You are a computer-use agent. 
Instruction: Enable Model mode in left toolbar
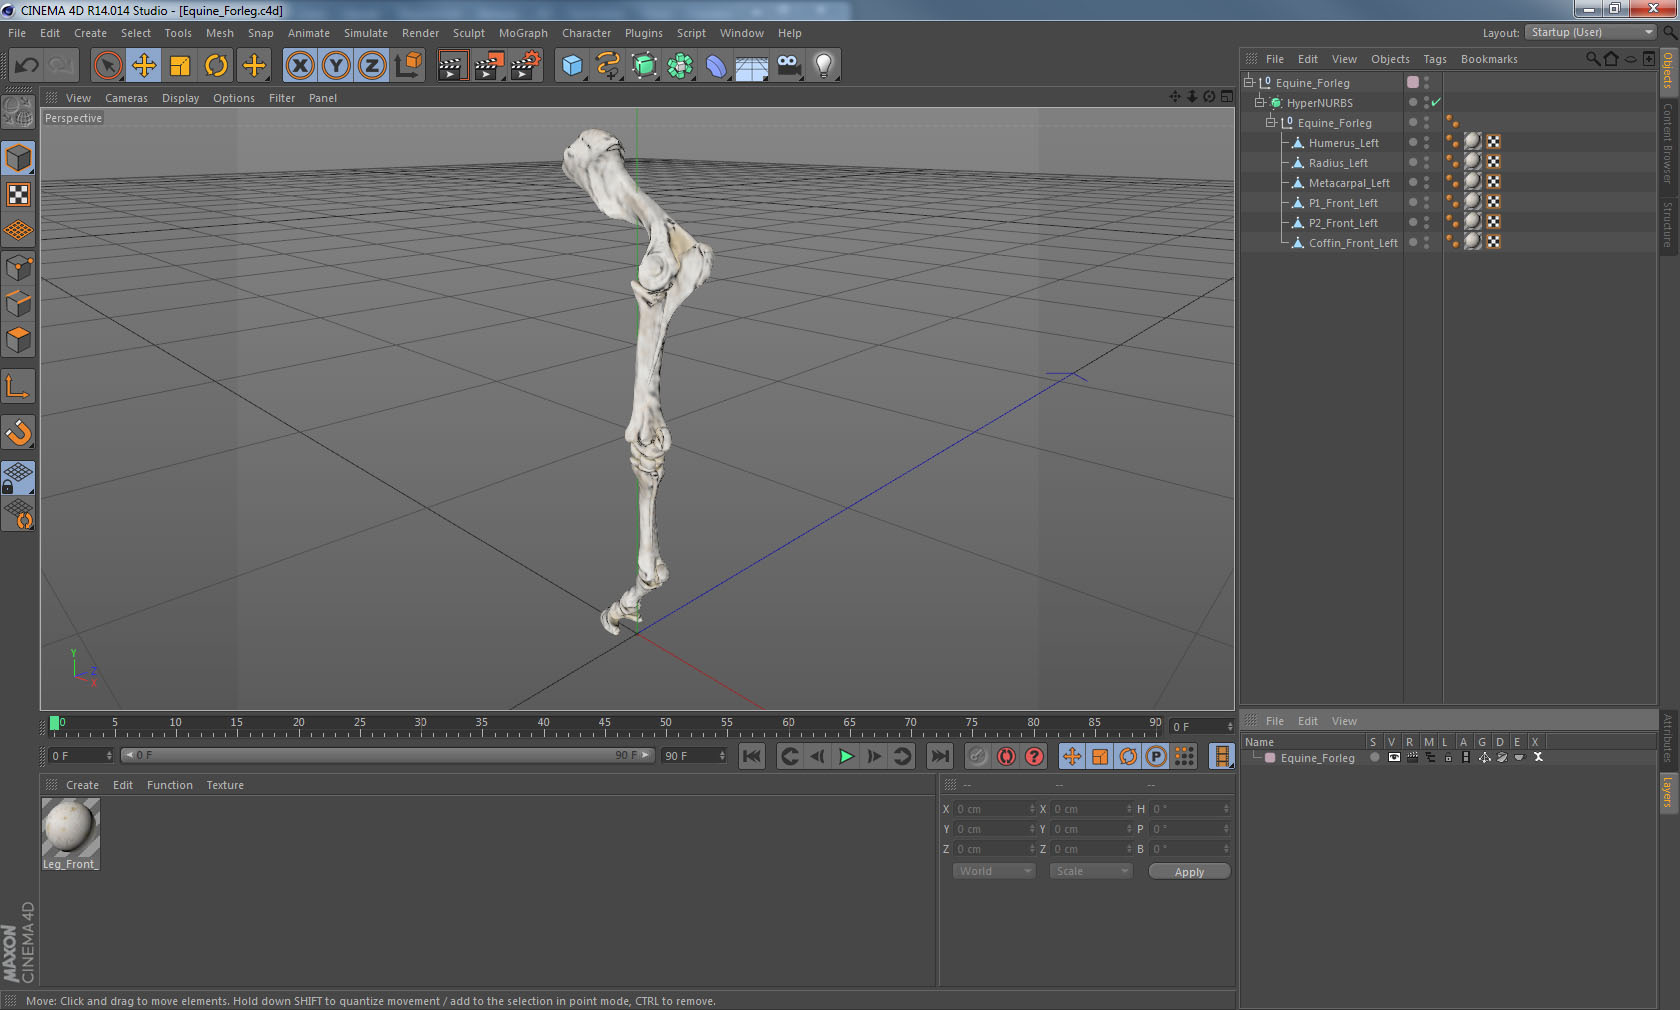[x=19, y=158]
